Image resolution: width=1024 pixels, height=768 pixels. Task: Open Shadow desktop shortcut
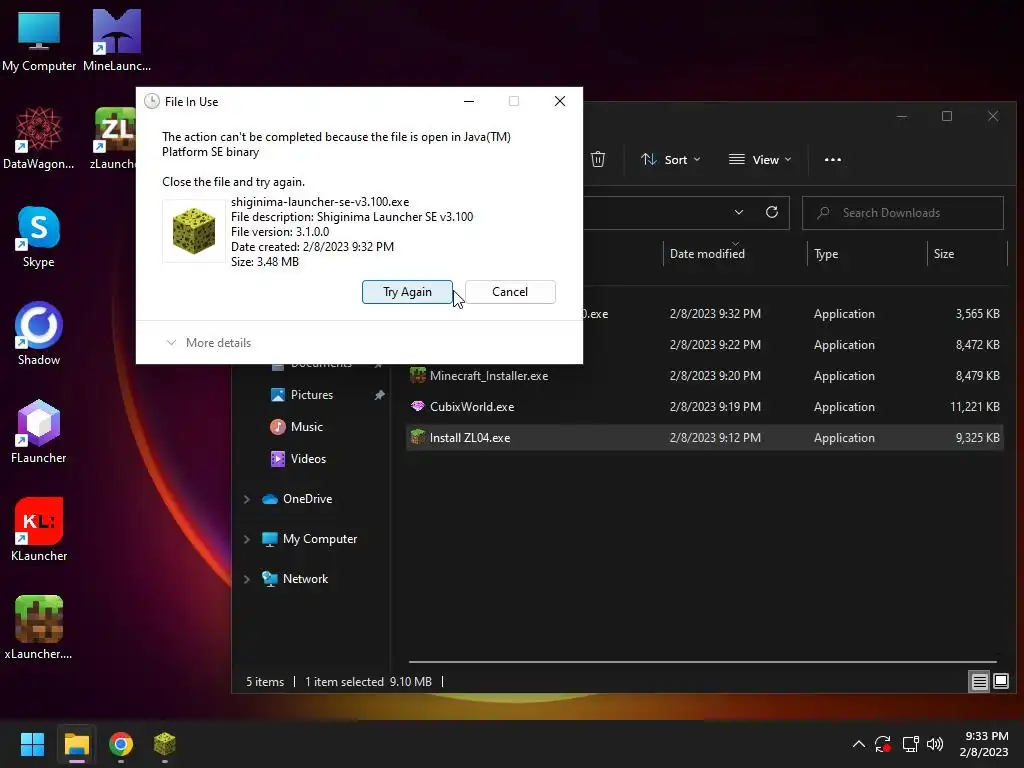point(39,334)
